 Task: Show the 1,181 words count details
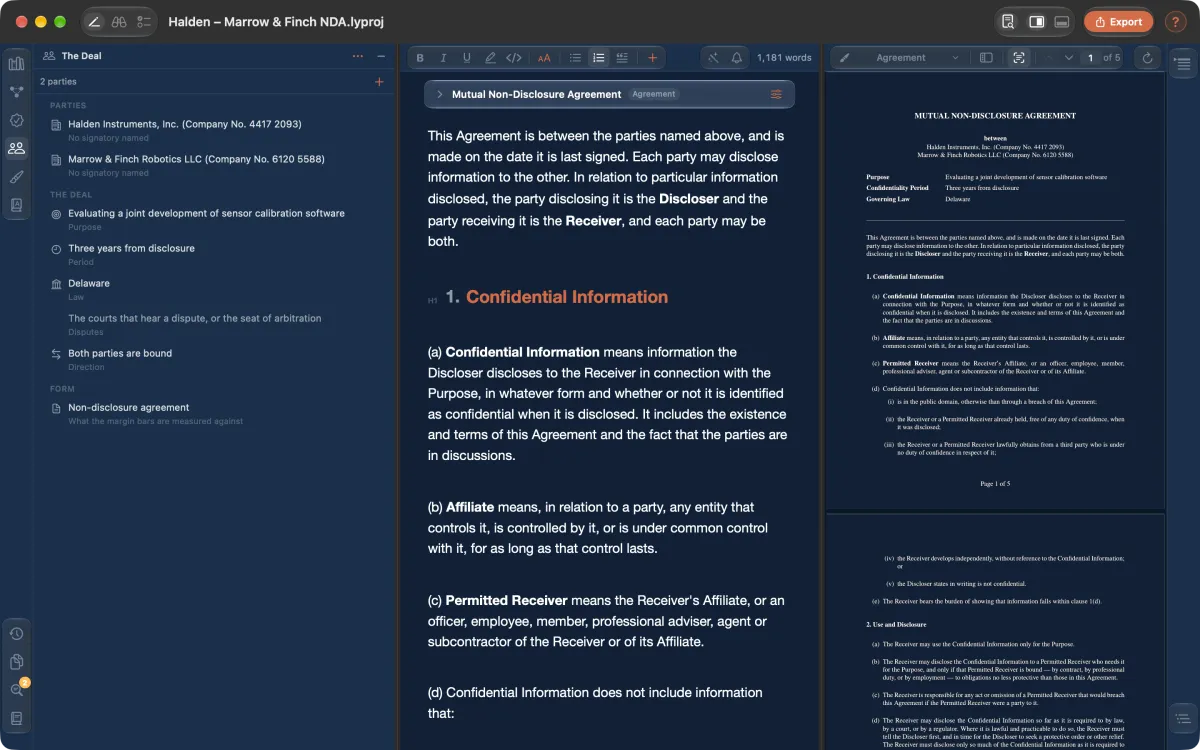(x=784, y=58)
